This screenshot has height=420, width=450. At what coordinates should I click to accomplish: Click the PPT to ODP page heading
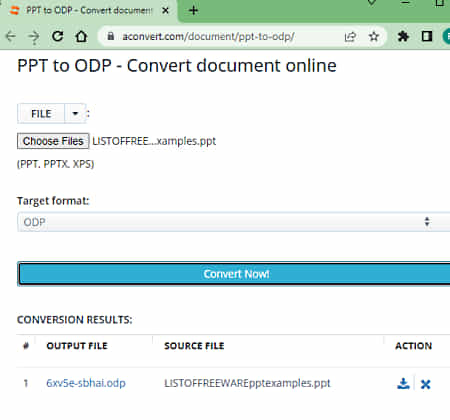point(177,66)
